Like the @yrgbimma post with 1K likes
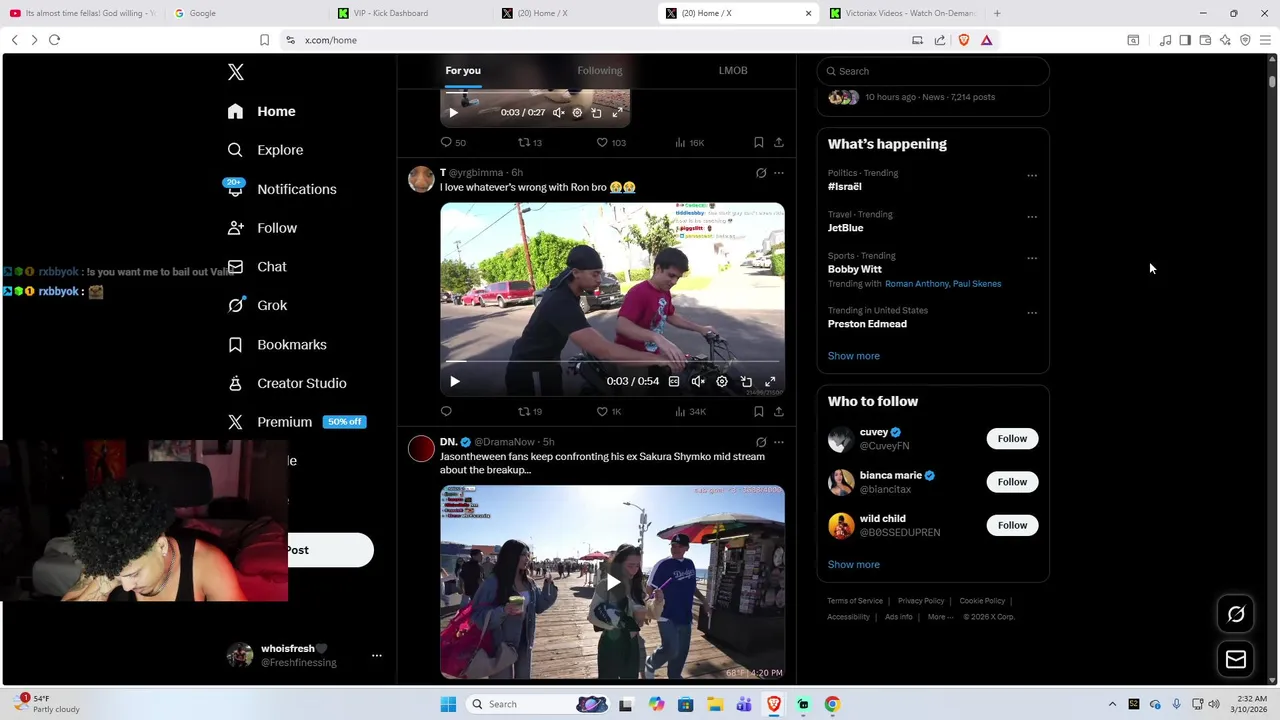Screen dimensions: 1280x720 [x=610, y=411]
